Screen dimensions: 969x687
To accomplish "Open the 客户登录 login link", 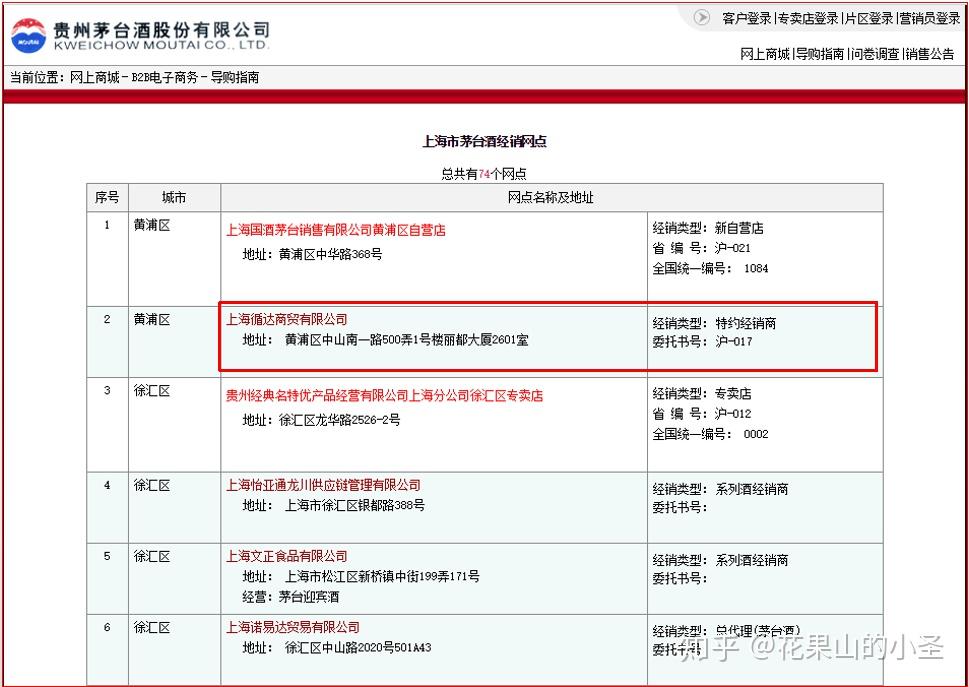I will [x=747, y=19].
